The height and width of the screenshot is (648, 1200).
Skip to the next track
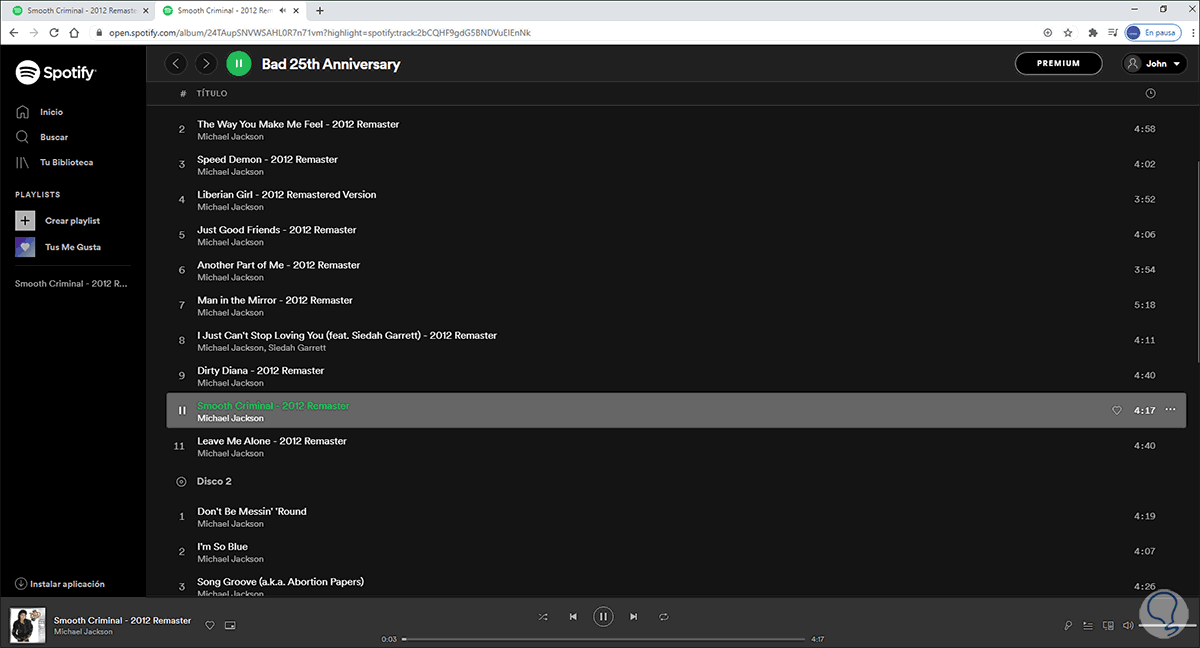(x=633, y=617)
